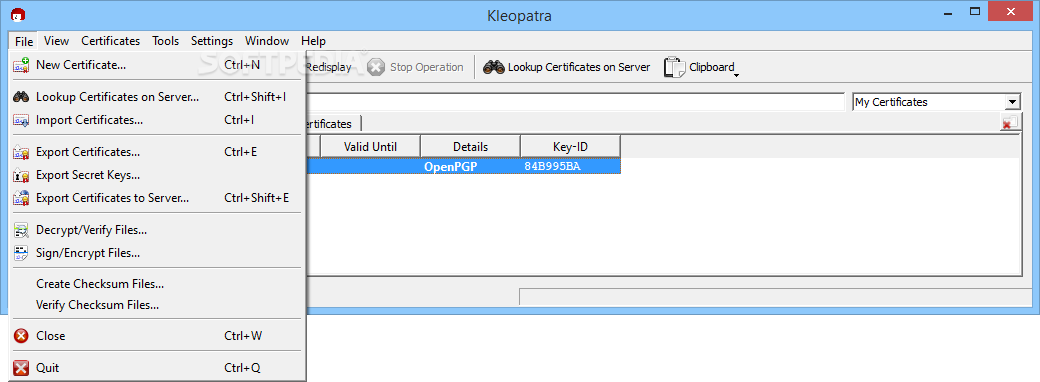Choose Verify Checksum Files... entry
Image resolution: width=1040 pixels, height=382 pixels.
tap(157, 305)
